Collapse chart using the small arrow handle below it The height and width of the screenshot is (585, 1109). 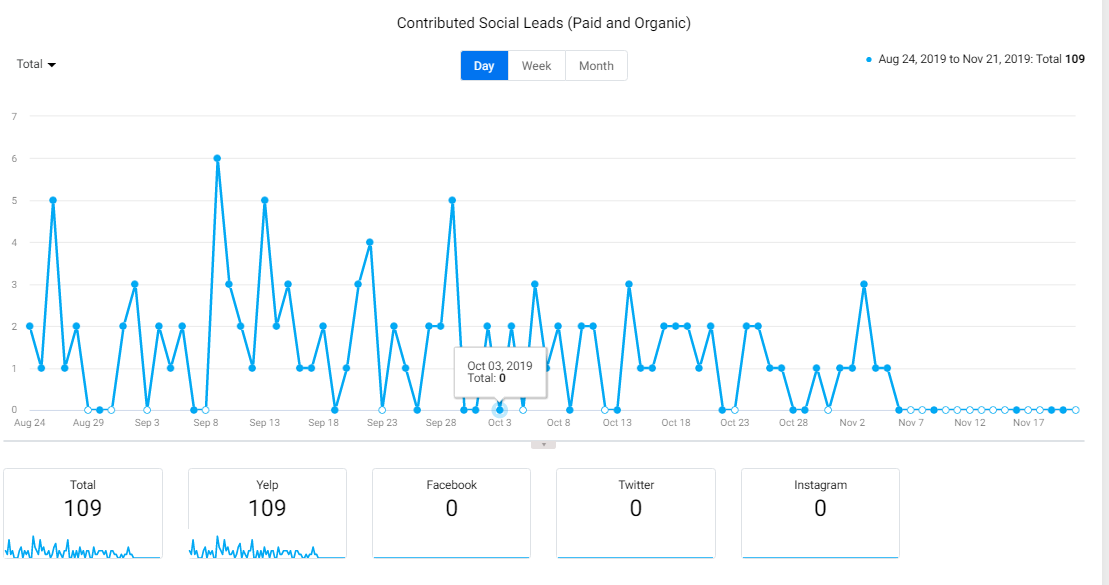pos(543,445)
